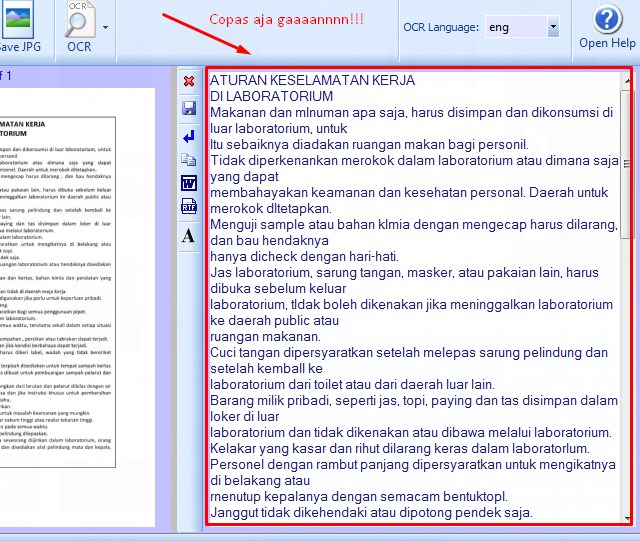640x541 pixels.
Task: Expand the OCR button dropdown arrow
Action: (x=105, y=27)
